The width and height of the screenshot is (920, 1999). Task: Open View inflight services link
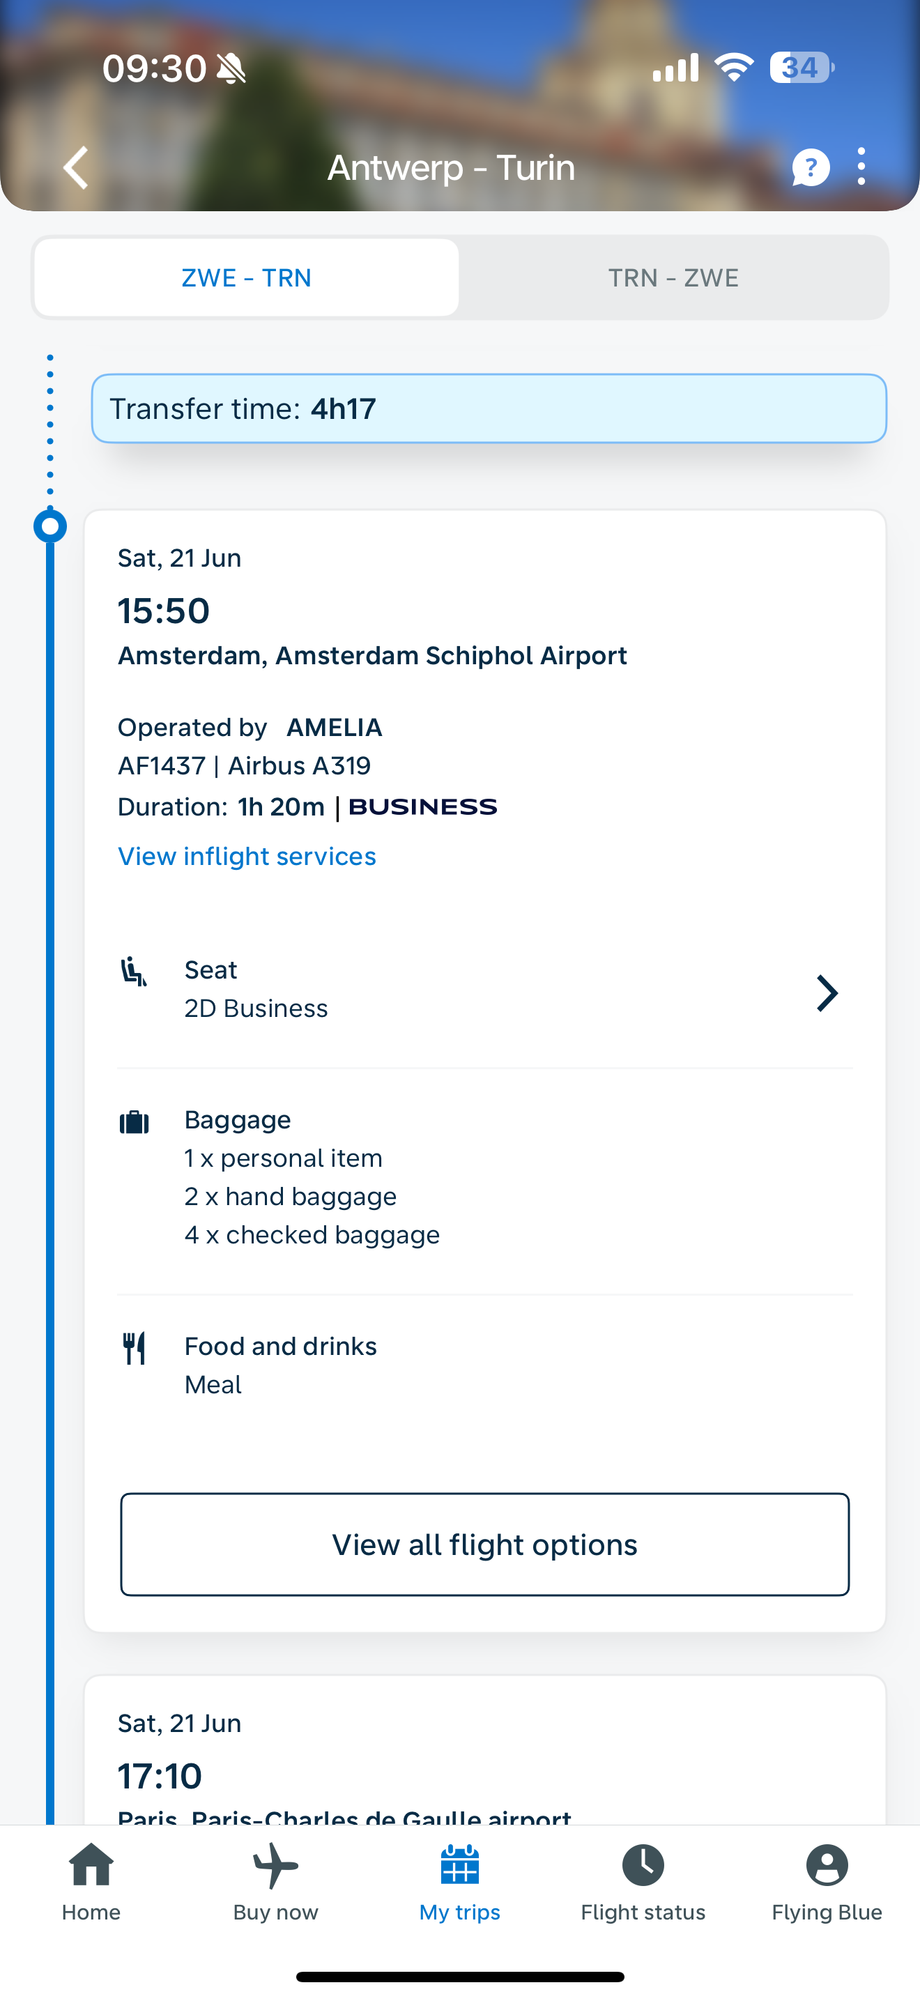(247, 856)
